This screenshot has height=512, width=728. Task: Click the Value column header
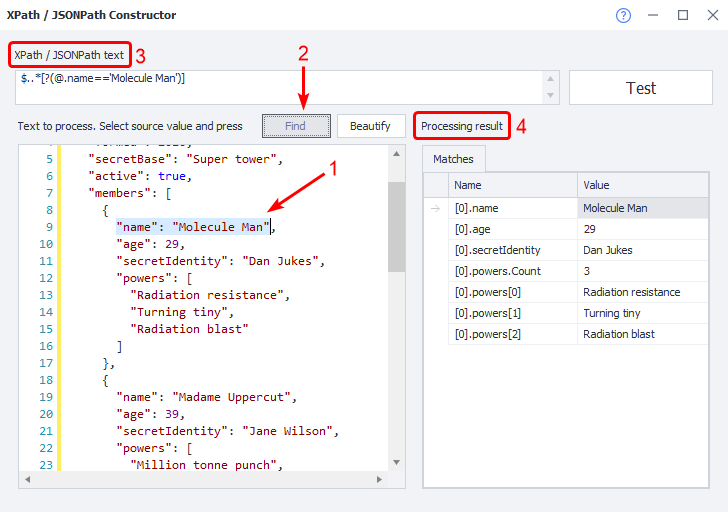(x=643, y=185)
